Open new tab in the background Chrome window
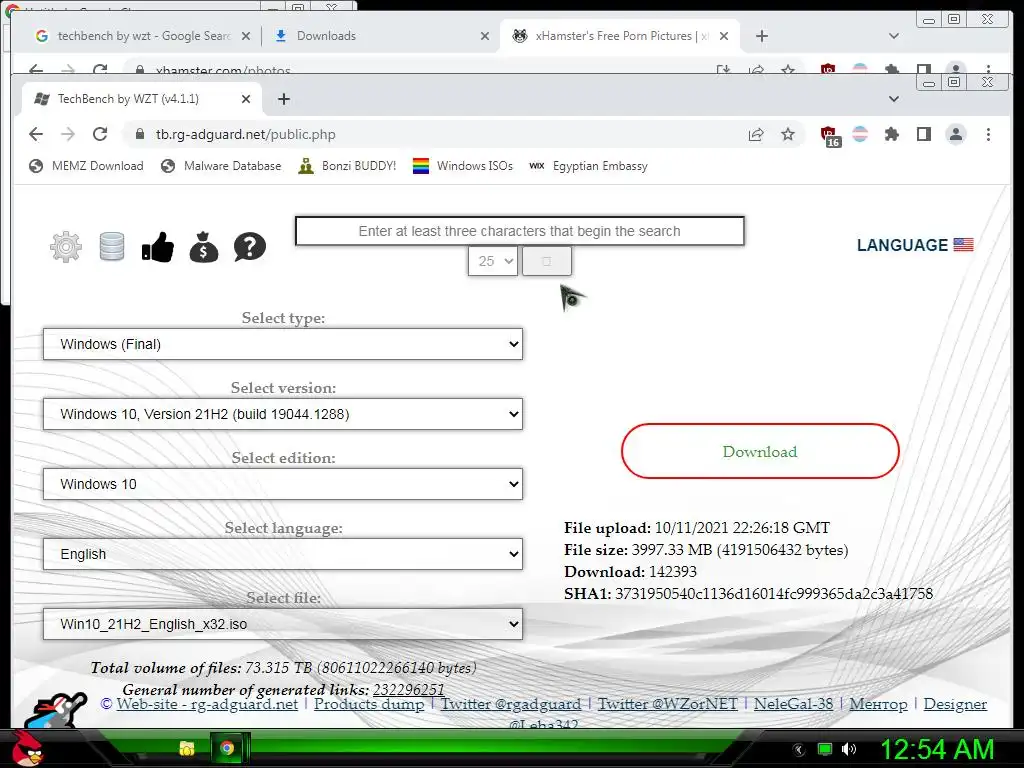 point(761,36)
